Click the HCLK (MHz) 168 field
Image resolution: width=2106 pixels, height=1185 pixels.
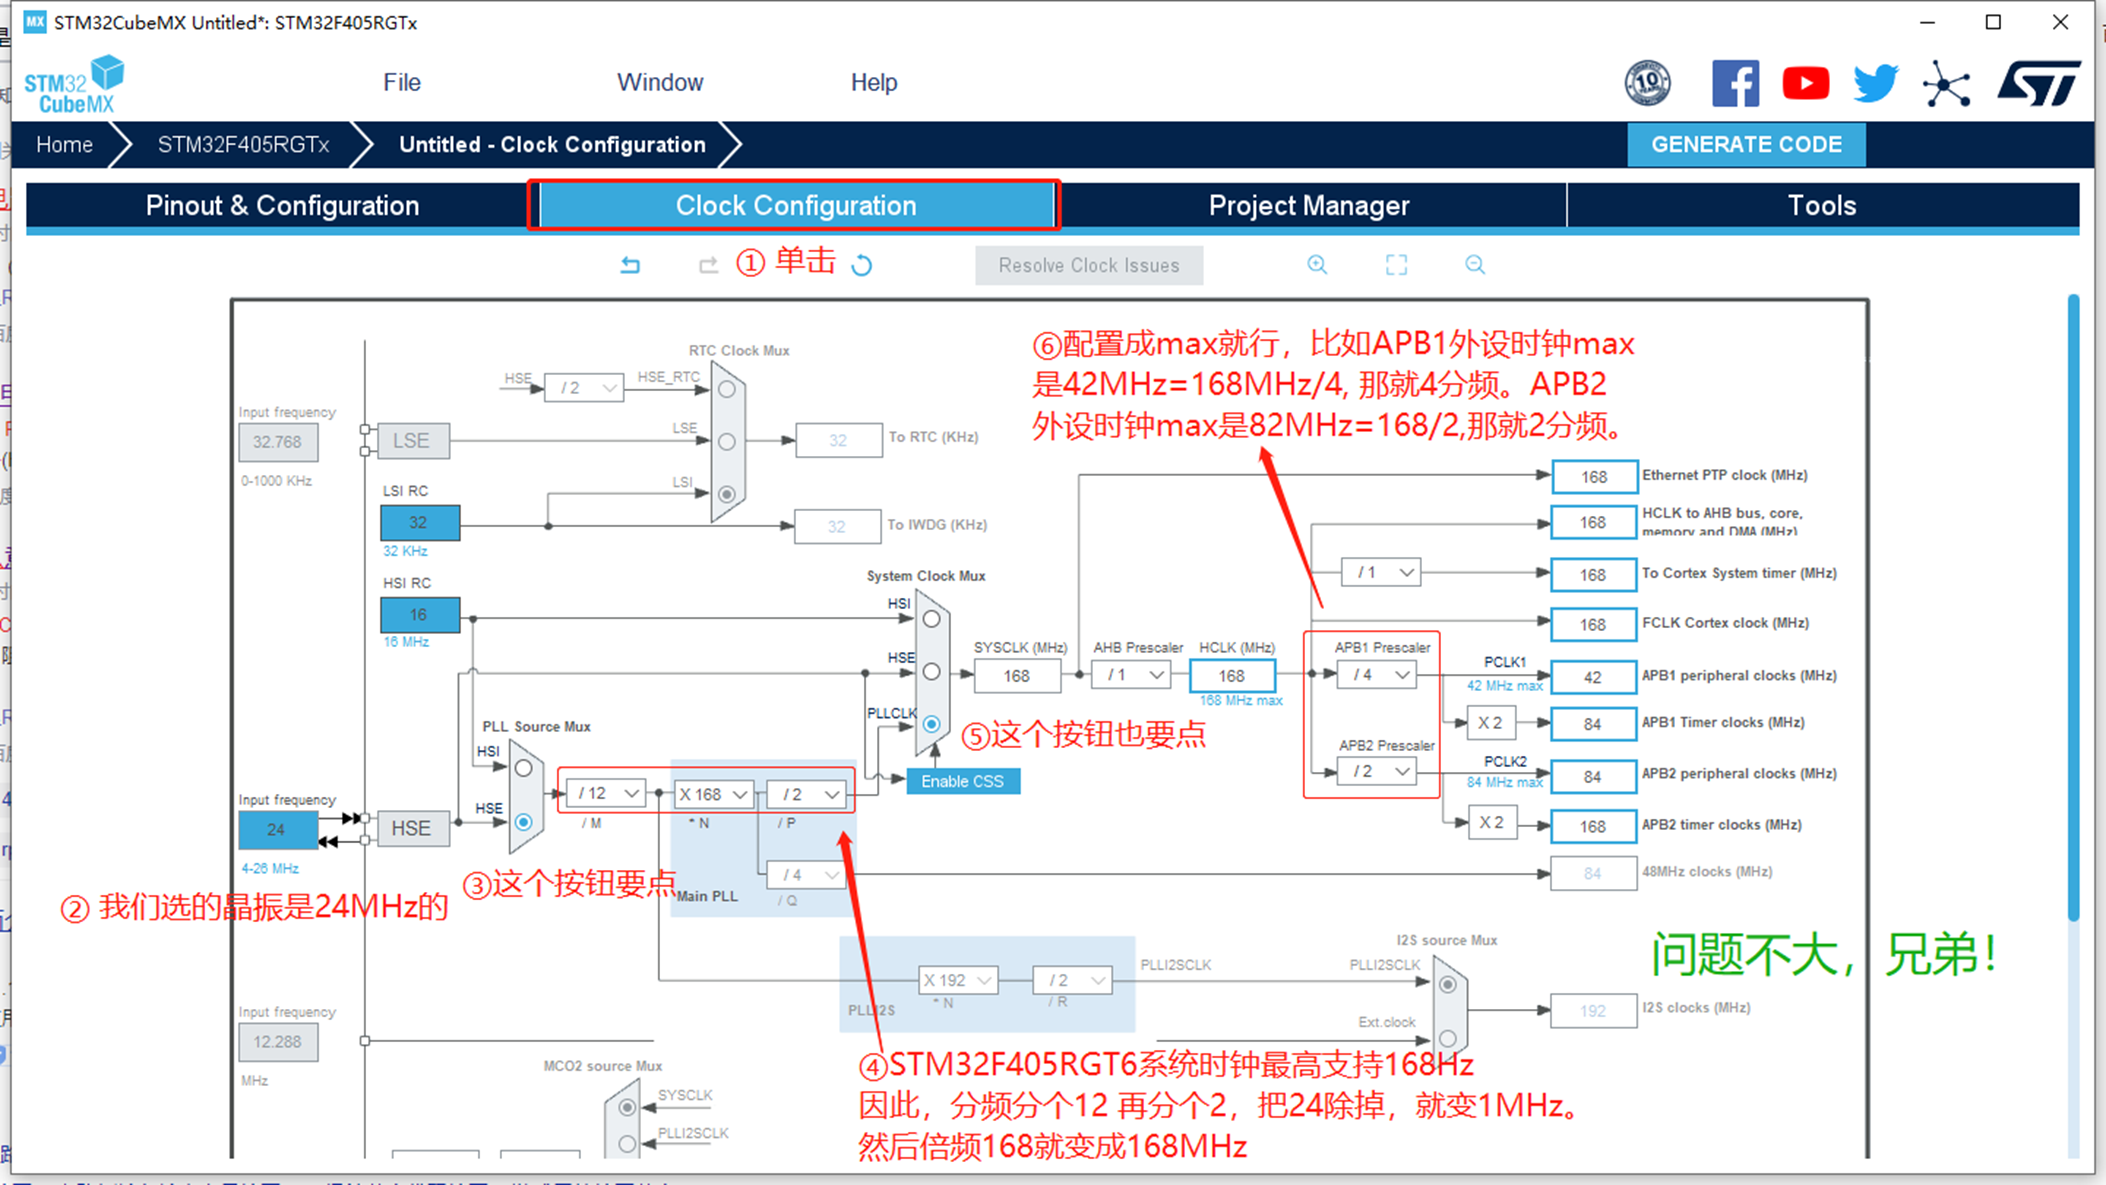click(1232, 676)
